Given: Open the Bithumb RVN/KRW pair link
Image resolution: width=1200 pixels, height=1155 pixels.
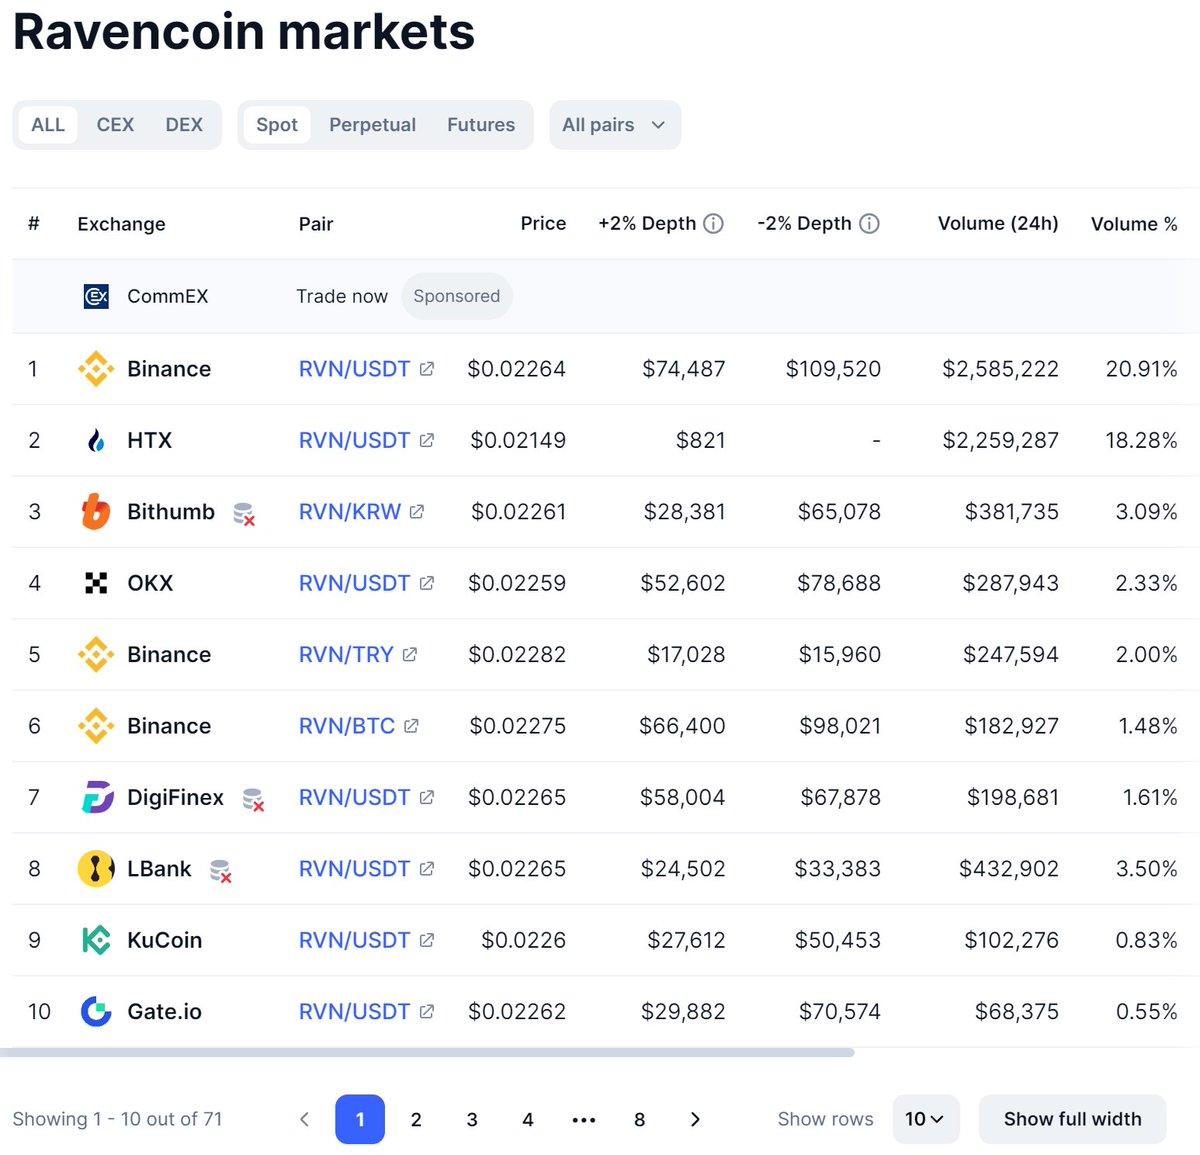Looking at the screenshot, I should (x=350, y=512).
